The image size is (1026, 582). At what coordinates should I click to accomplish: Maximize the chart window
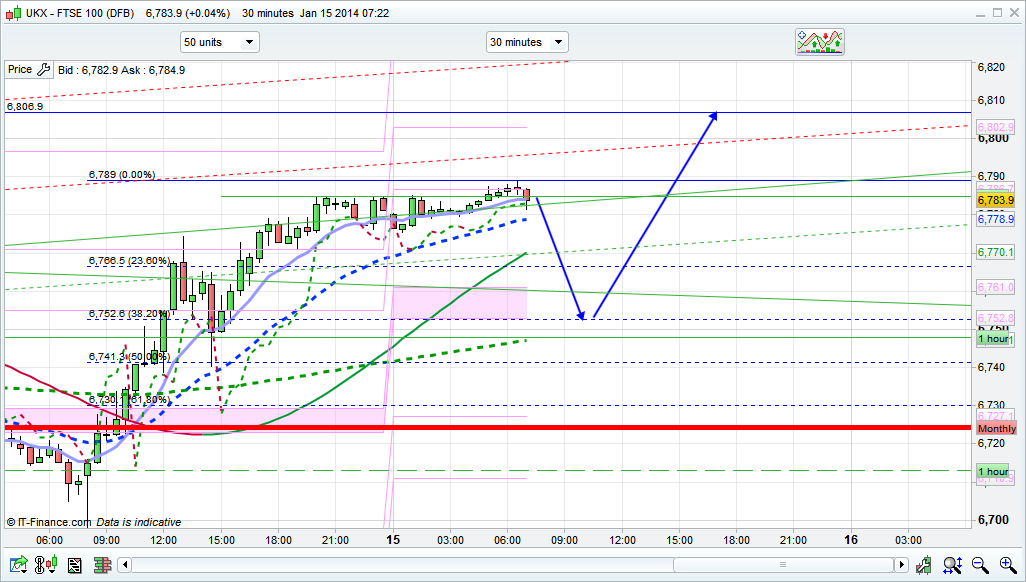coord(994,13)
